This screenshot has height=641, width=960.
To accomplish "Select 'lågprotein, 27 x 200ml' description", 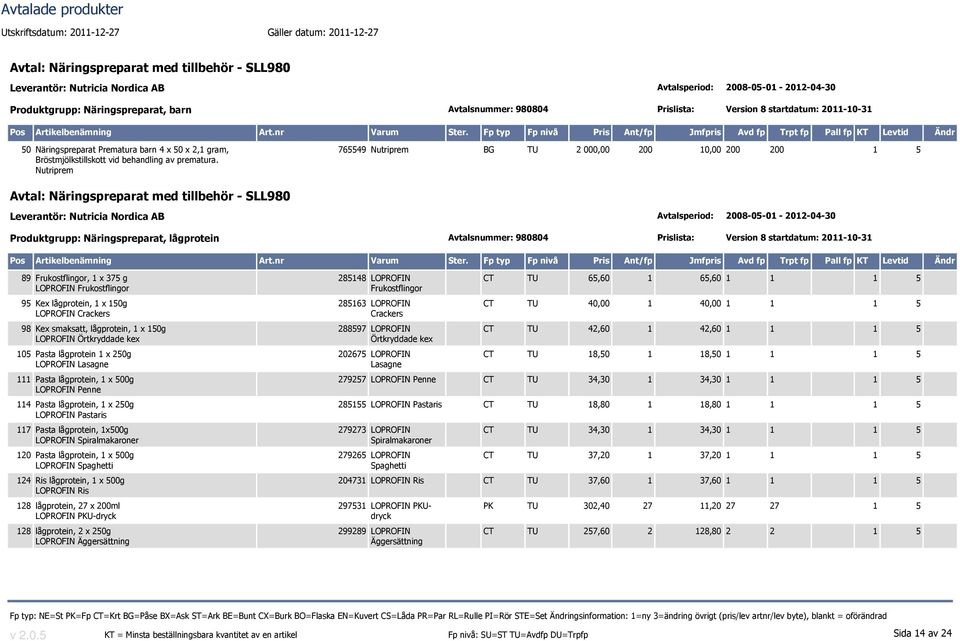I will coord(78,506).
